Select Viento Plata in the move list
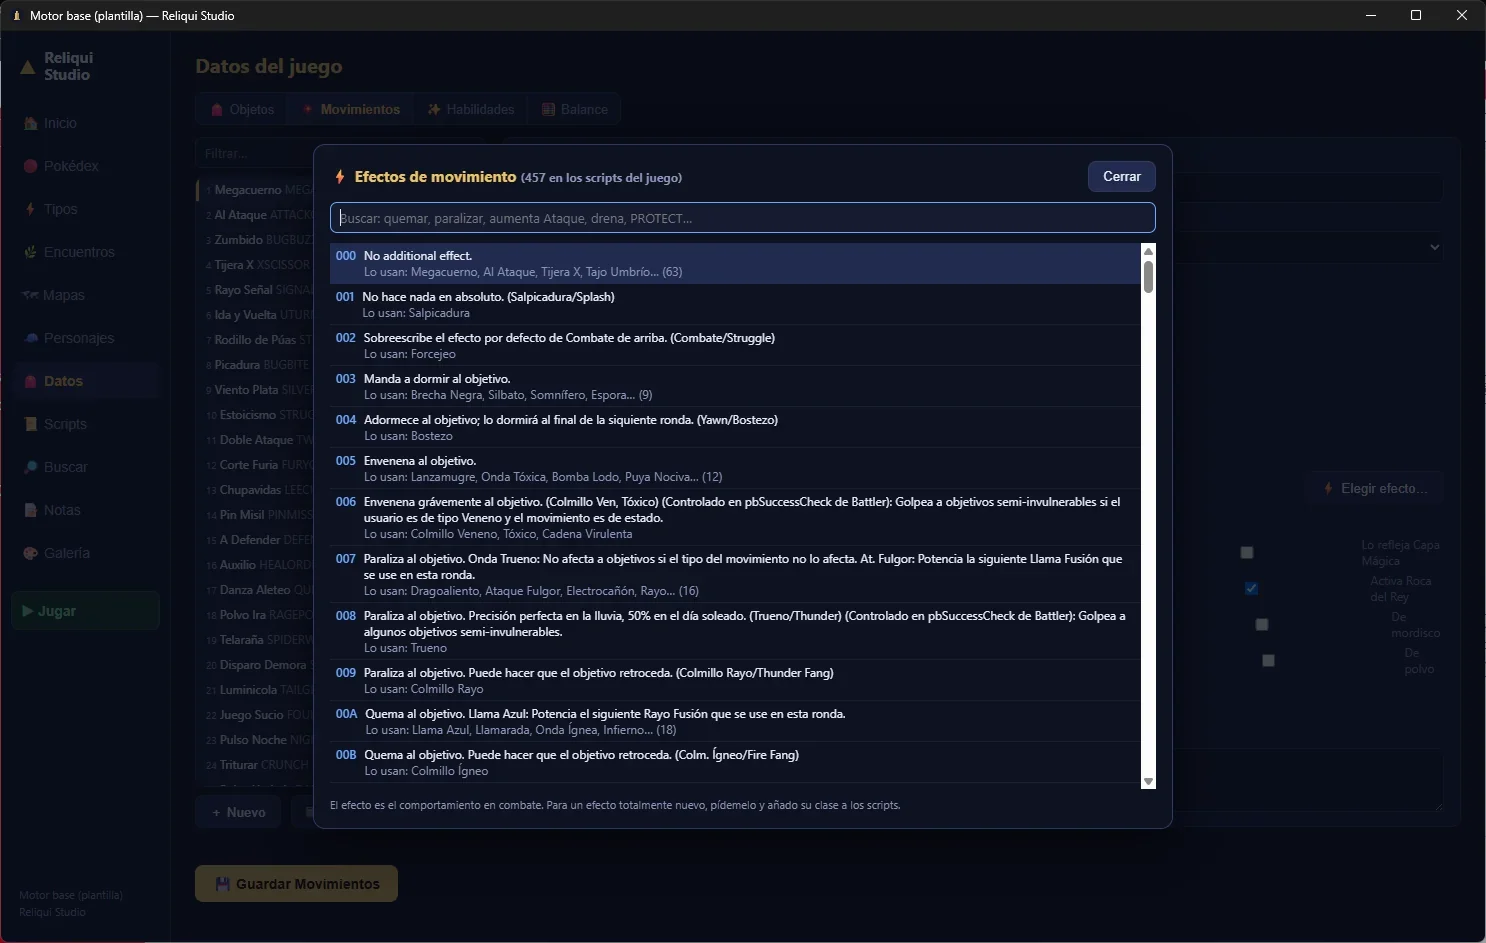Viewport: 1486px width, 943px height. (256, 390)
